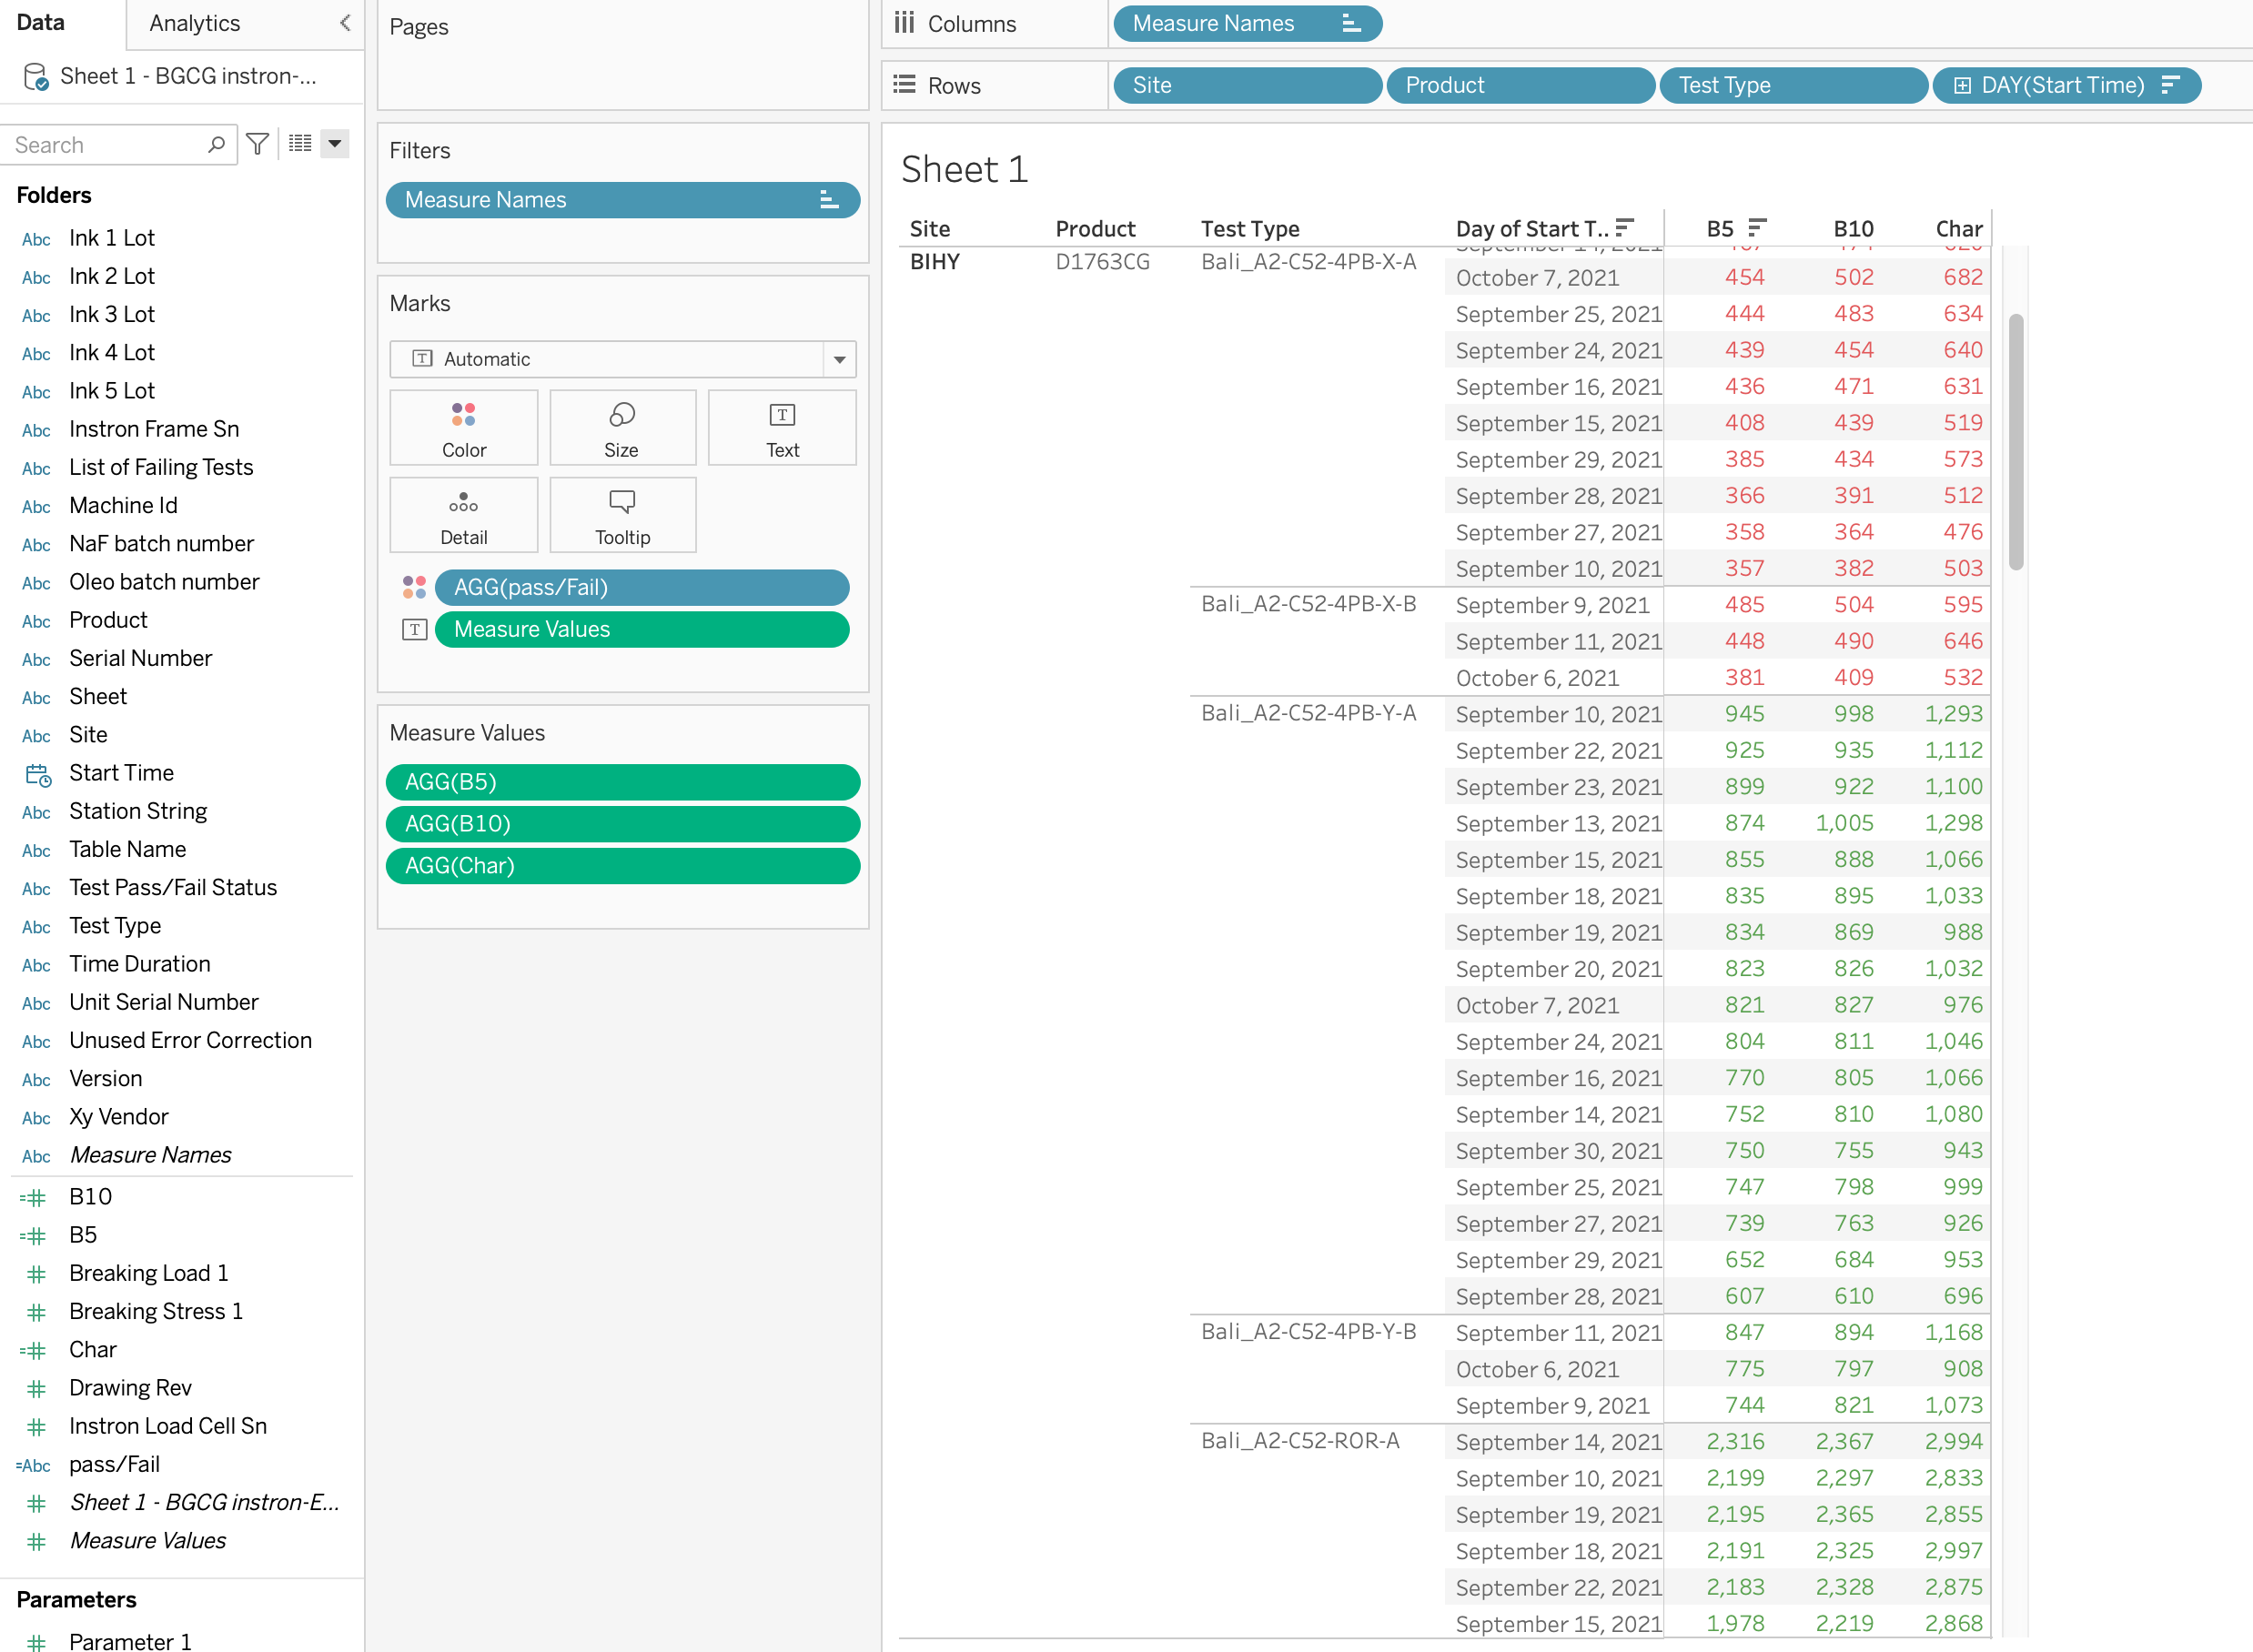The width and height of the screenshot is (2253, 1652).
Task: Switch to the Analytics tab
Action: [x=195, y=23]
